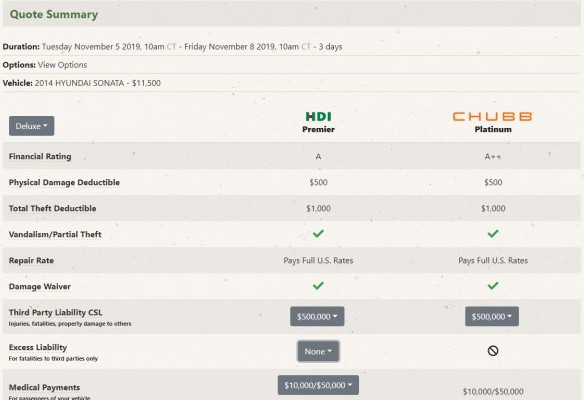Click CHUBB Medical Payments $10,000/$50,000 value
The width and height of the screenshot is (584, 400).
point(493,391)
